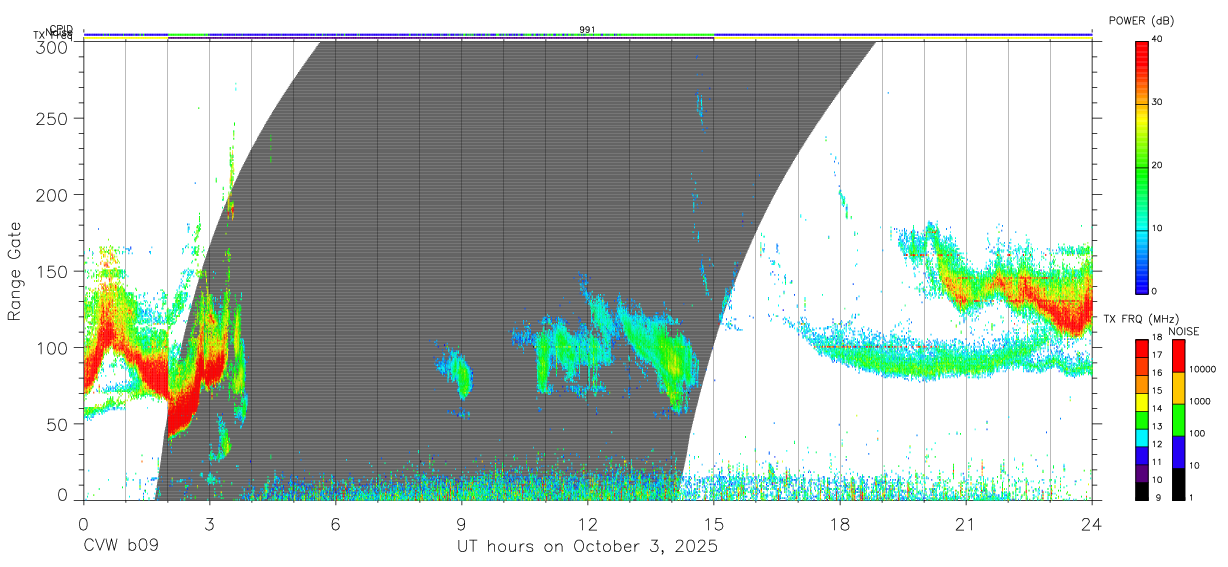Click the power color gradient bar

[1142, 166]
